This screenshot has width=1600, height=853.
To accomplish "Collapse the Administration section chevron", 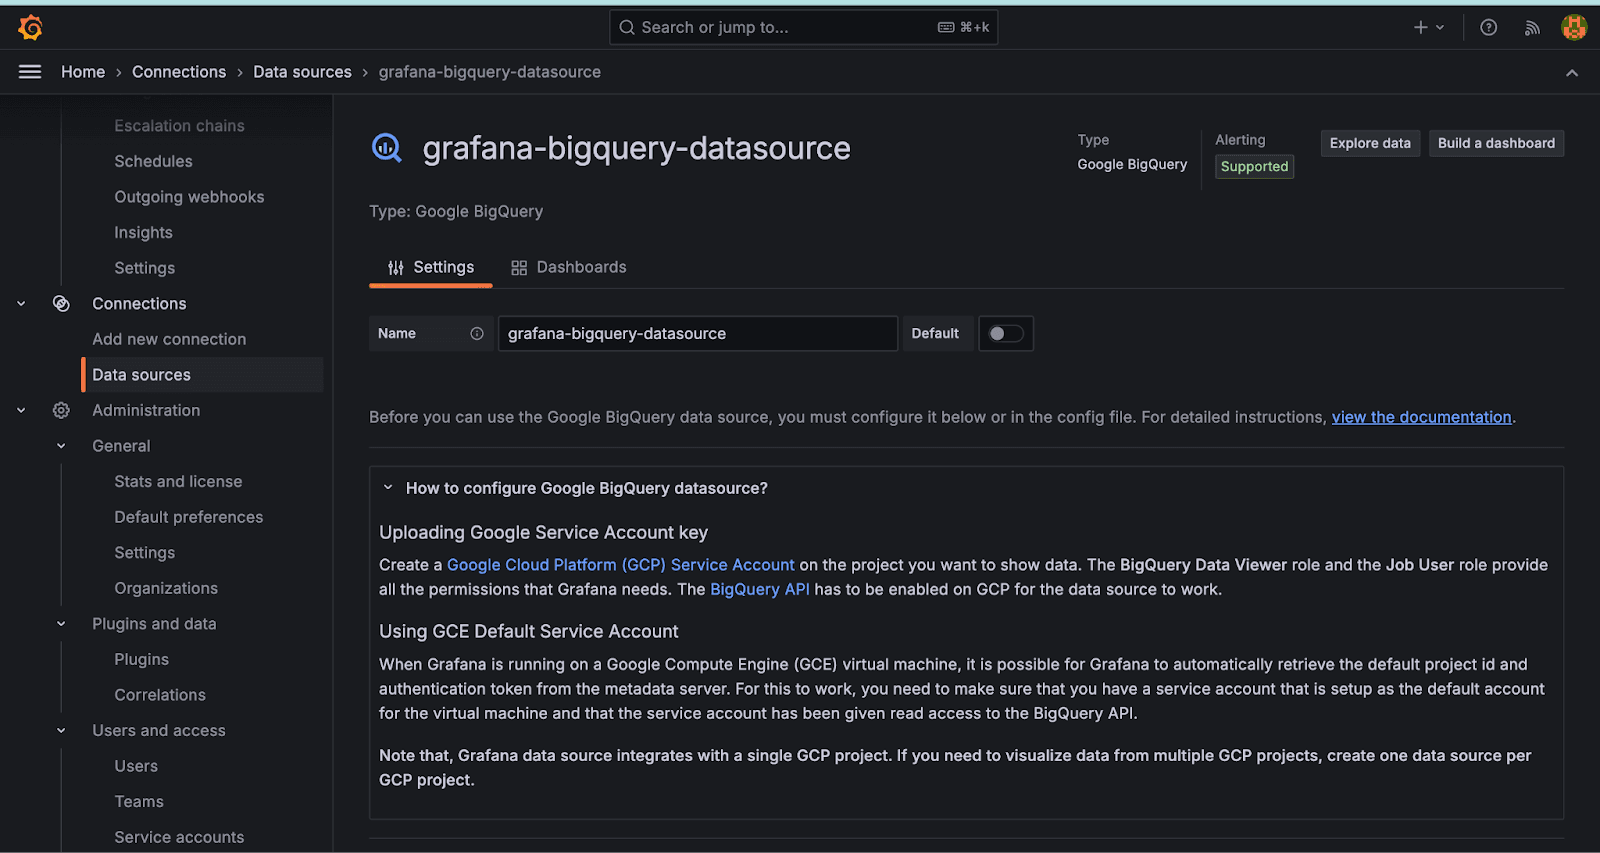I will coord(21,411).
